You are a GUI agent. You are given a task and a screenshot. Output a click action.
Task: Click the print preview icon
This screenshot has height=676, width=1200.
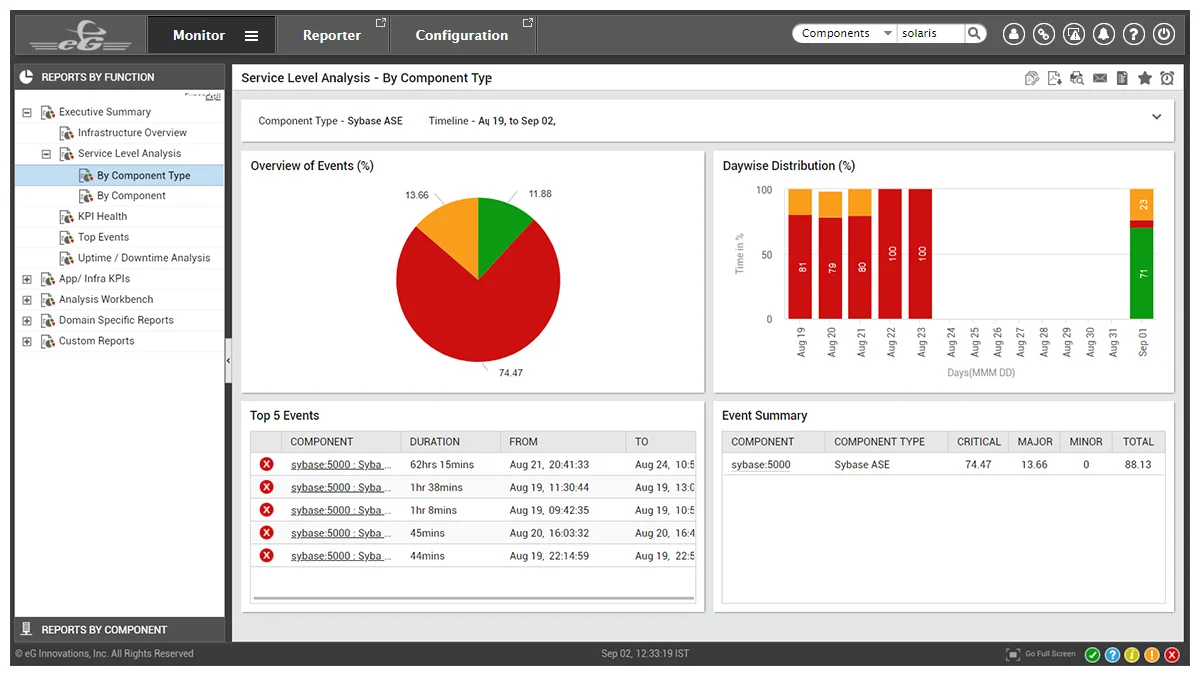point(1077,78)
